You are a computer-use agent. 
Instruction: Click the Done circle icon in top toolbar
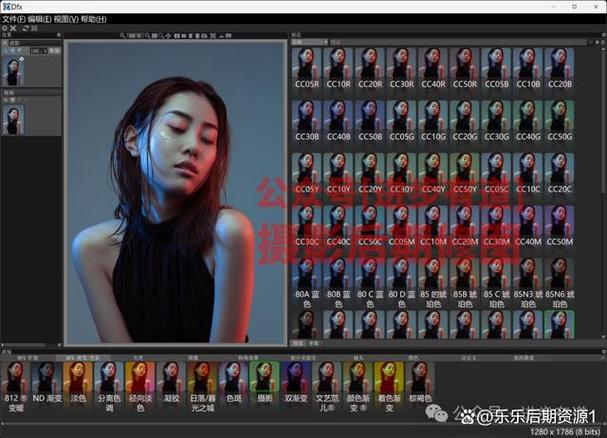click(5, 28)
